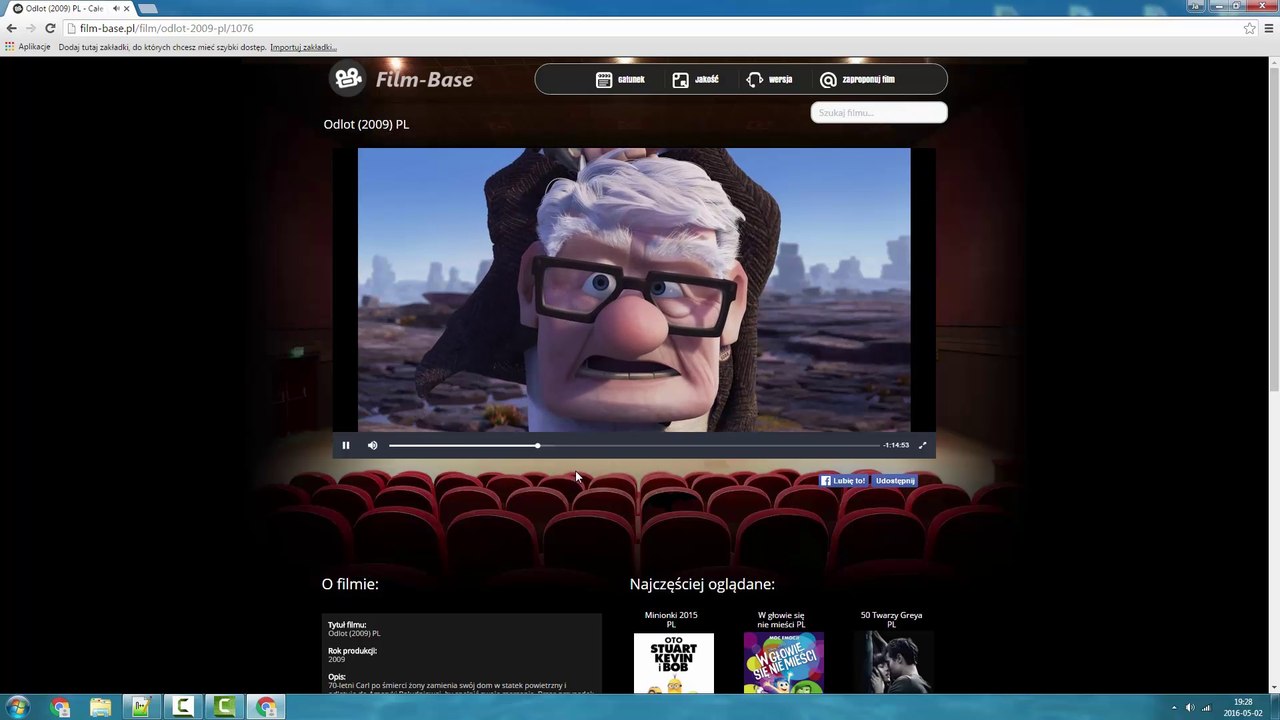Click the Odlot (2009) PL heading
Viewport: 1280px width, 720px height.
[x=366, y=124]
